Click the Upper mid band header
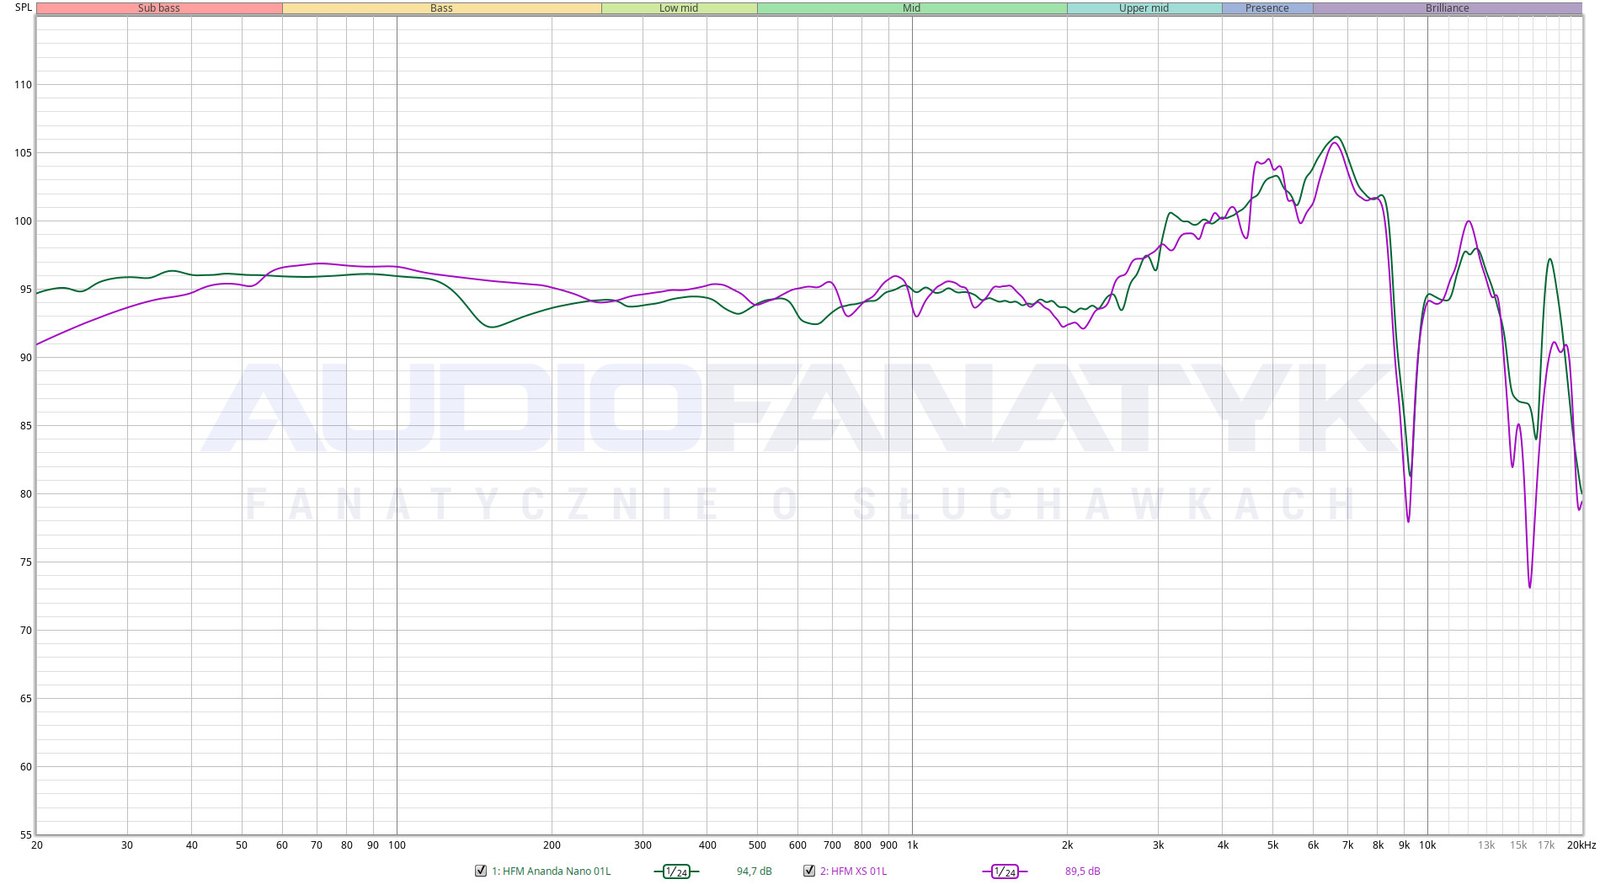The image size is (1600, 884). (x=1144, y=8)
